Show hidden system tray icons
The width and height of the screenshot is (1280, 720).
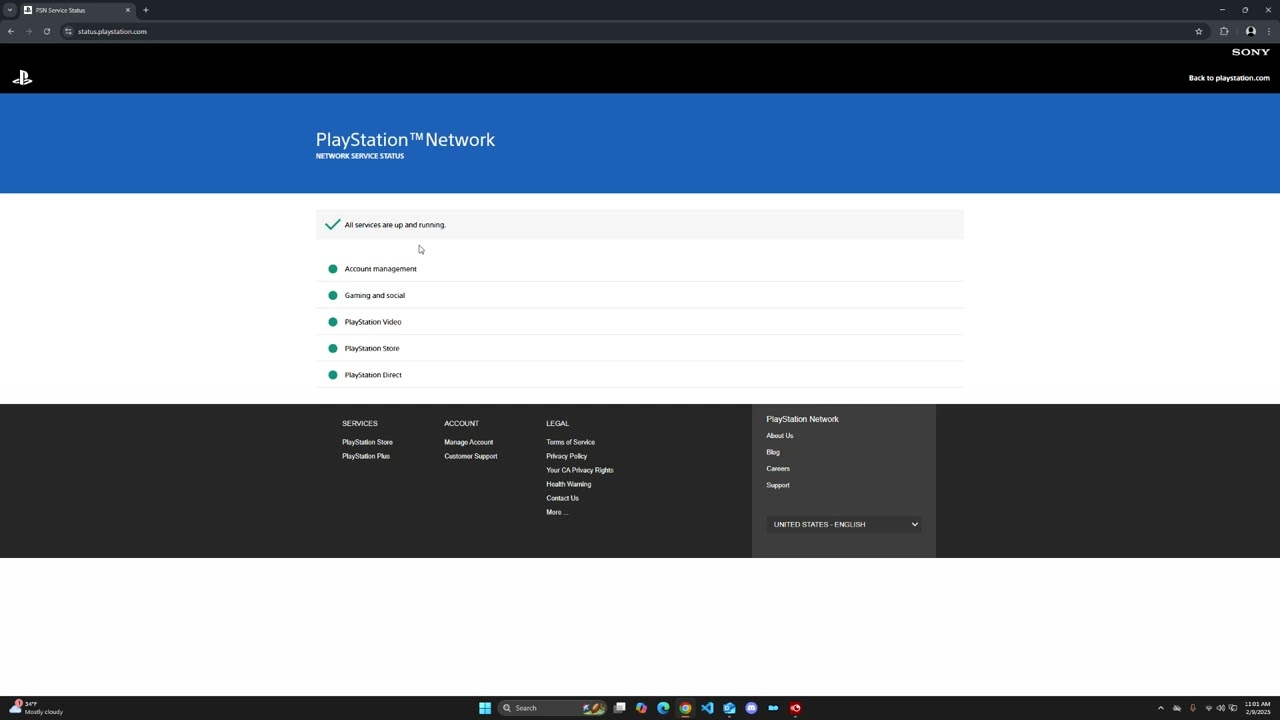[x=1161, y=708]
